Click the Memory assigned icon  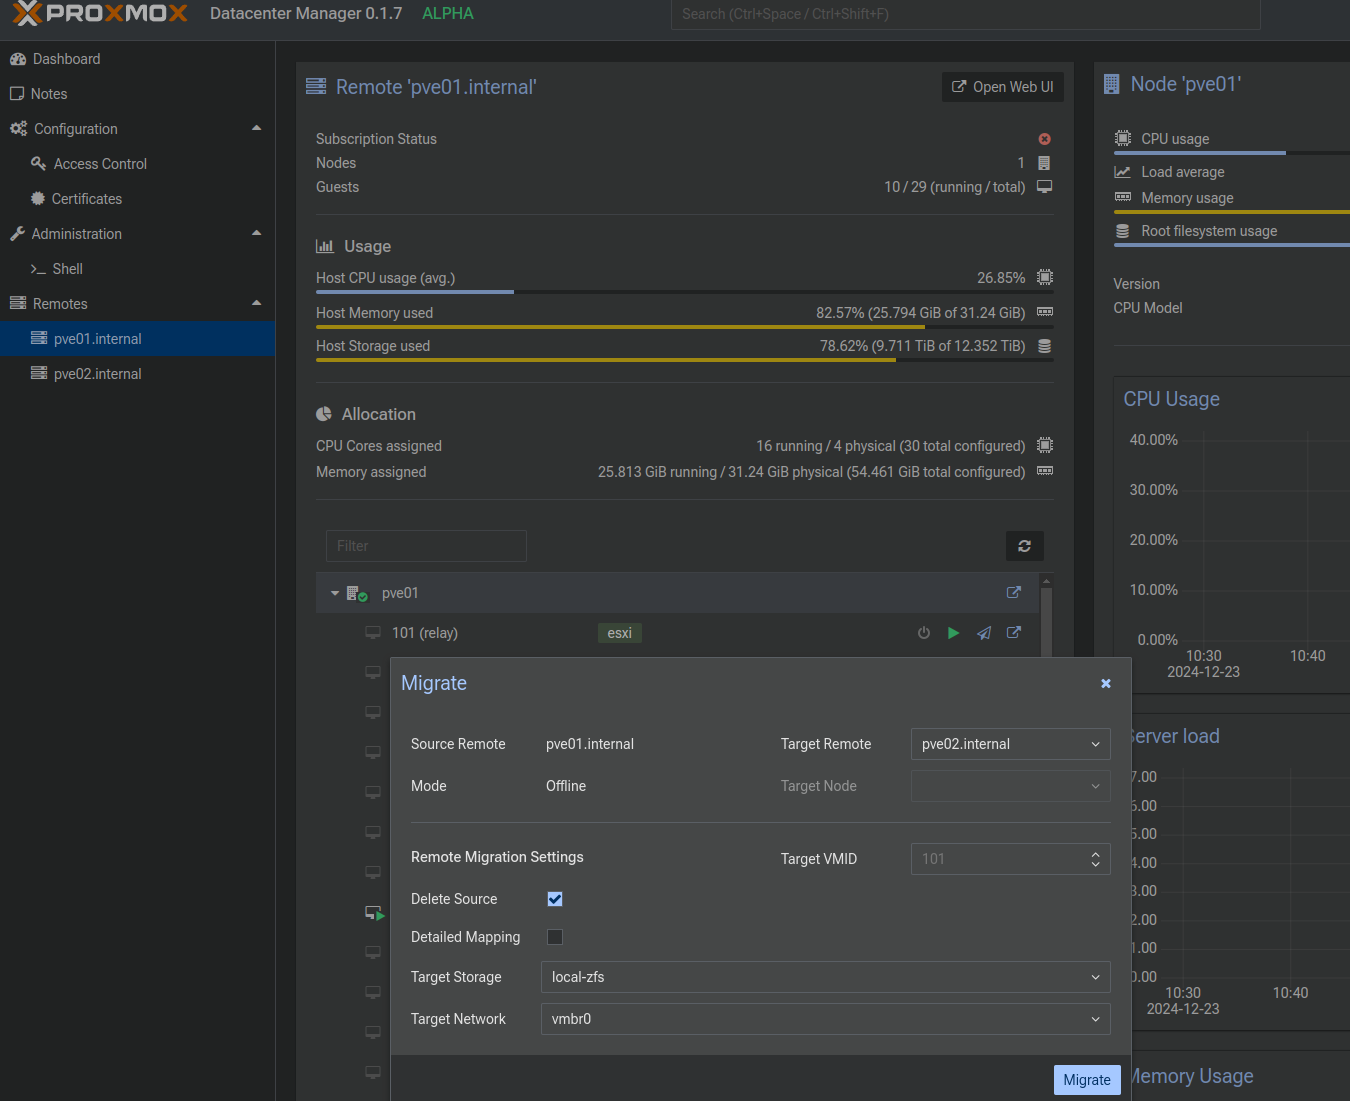pyautogui.click(x=1045, y=471)
